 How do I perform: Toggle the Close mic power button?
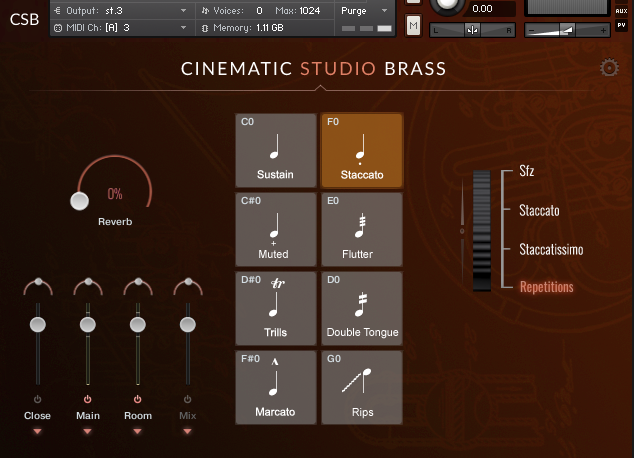pyautogui.click(x=38, y=399)
